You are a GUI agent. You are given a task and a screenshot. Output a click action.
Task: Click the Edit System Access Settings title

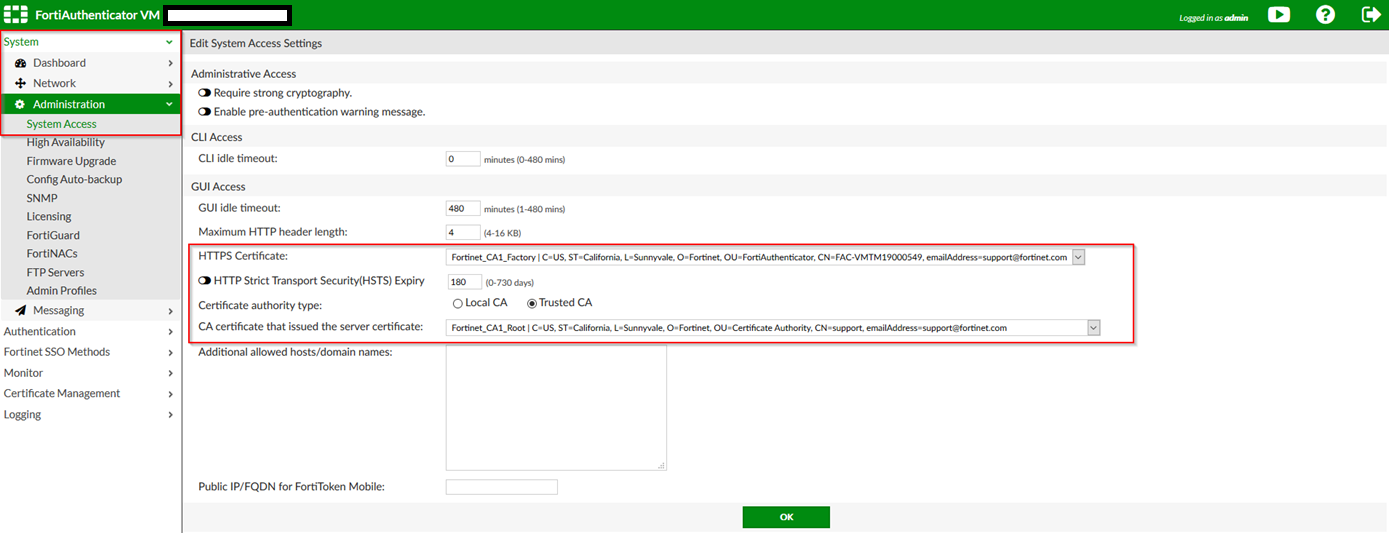[x=256, y=44]
